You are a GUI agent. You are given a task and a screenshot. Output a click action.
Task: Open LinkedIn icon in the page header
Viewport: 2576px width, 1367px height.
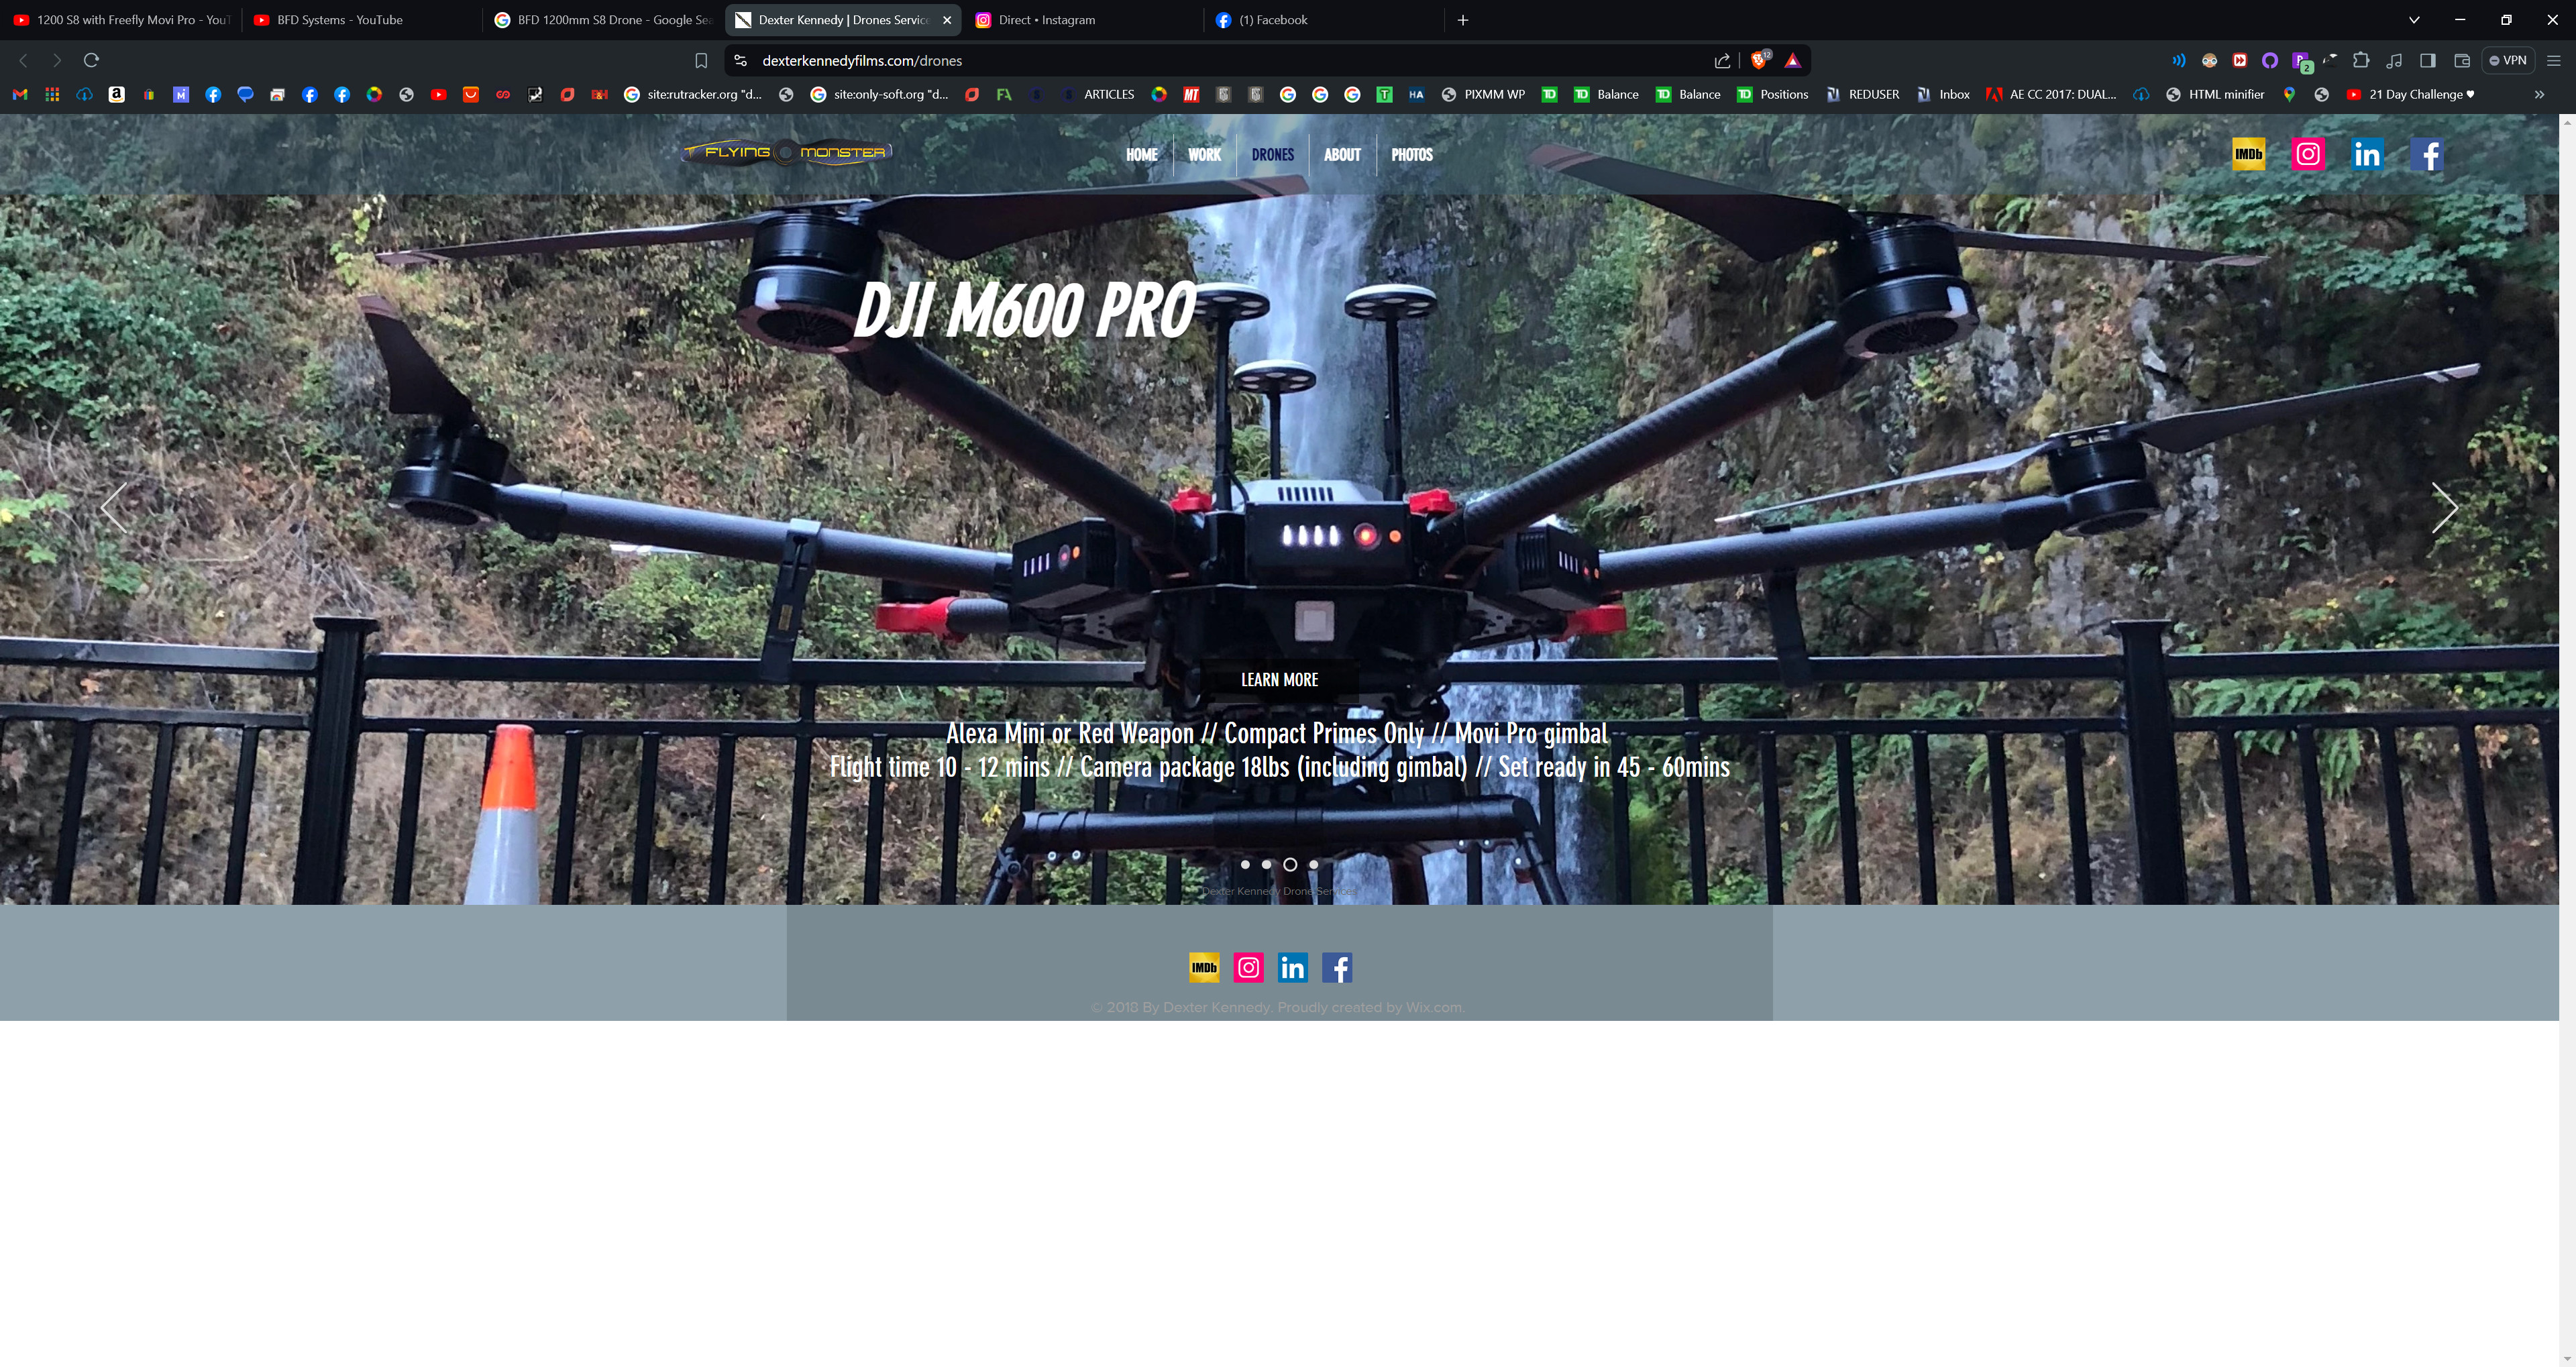pyautogui.click(x=2367, y=154)
